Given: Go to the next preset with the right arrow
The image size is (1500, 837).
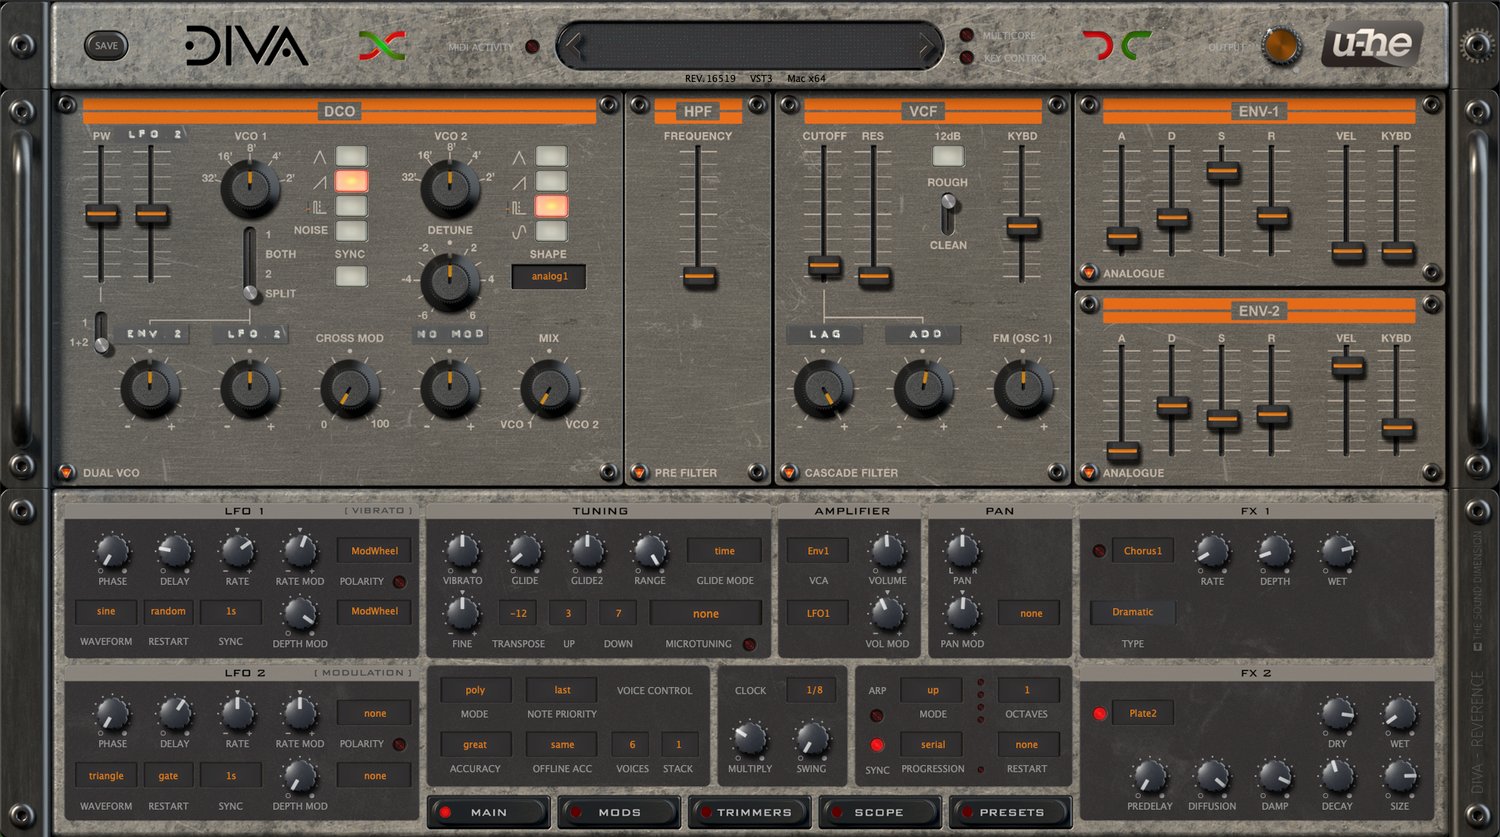Looking at the screenshot, I should click(928, 45).
